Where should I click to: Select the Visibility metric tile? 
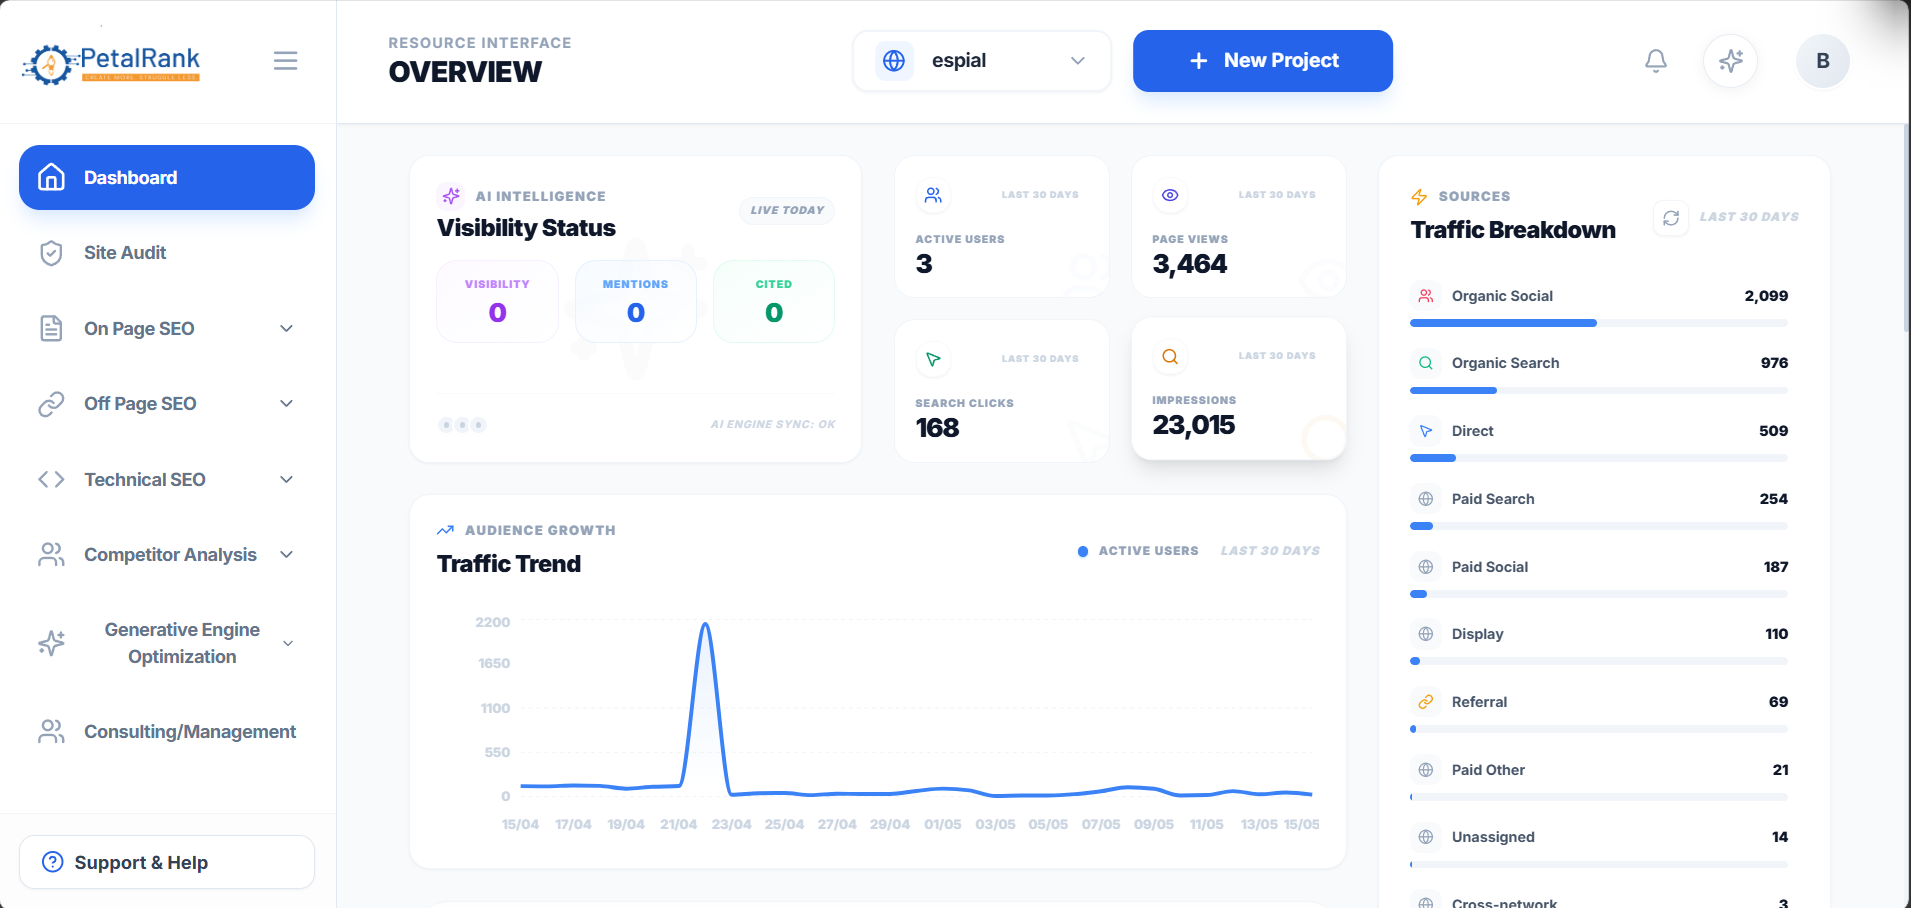[x=497, y=301]
